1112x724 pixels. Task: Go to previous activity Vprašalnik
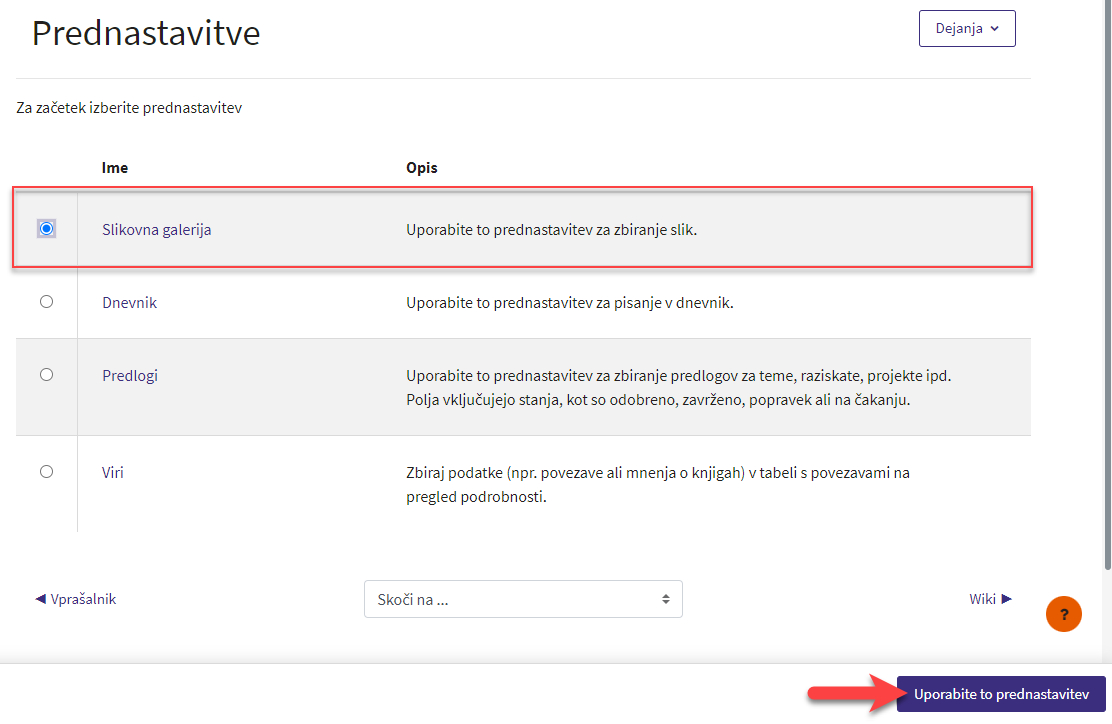pyautogui.click(x=76, y=599)
